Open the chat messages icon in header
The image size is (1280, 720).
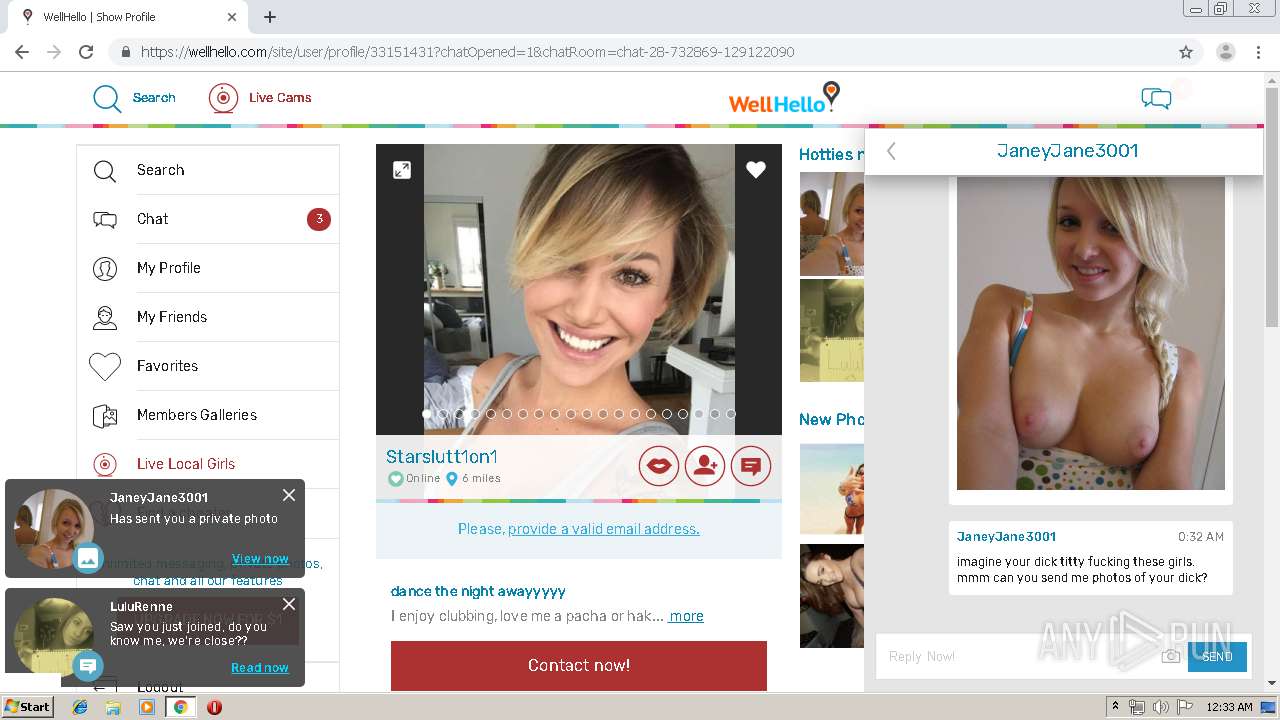(x=1156, y=98)
